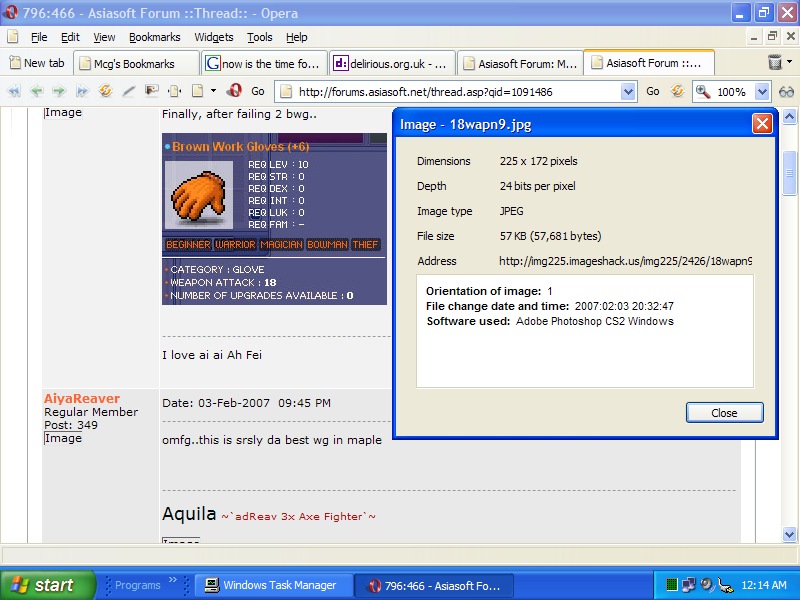Open the closed tabs trash can
This screenshot has height=600, width=800.
click(x=774, y=62)
